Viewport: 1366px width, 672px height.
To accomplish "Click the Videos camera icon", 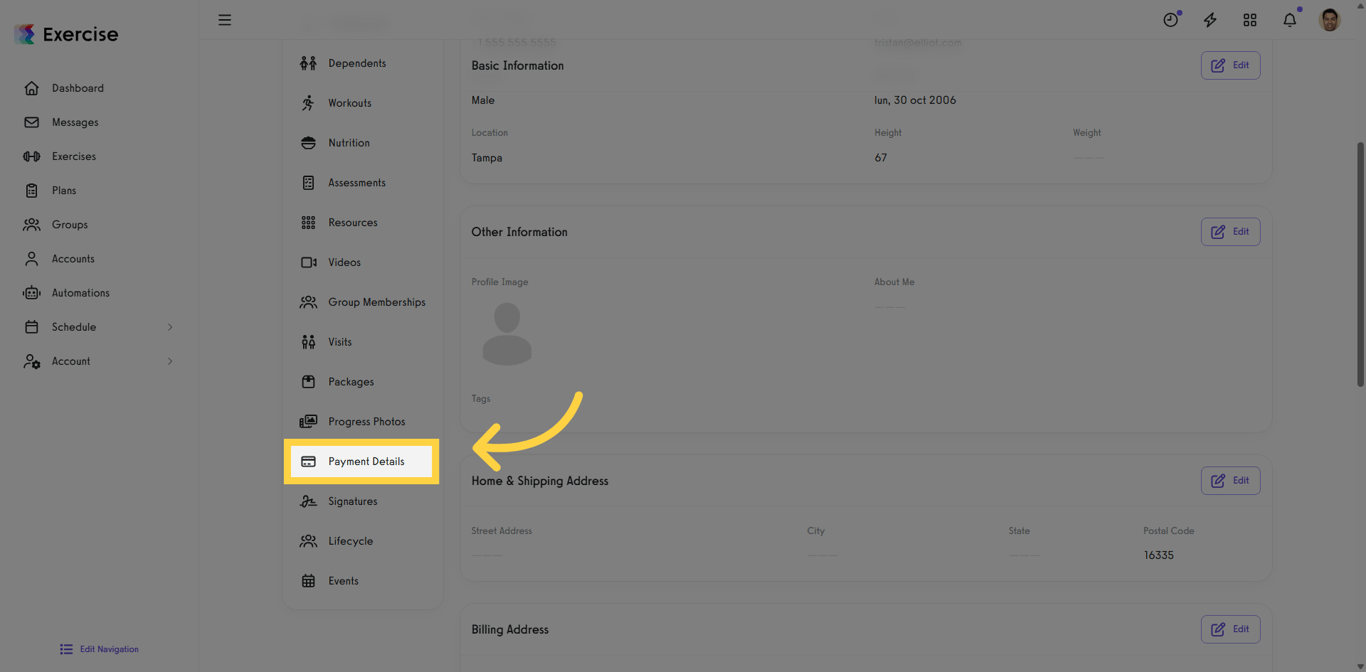I will click(x=310, y=262).
